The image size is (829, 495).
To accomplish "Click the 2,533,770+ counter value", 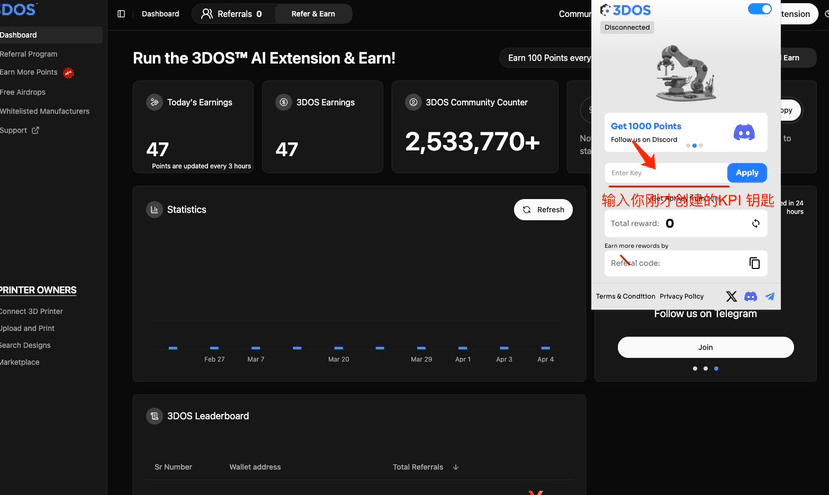I will tap(473, 142).
